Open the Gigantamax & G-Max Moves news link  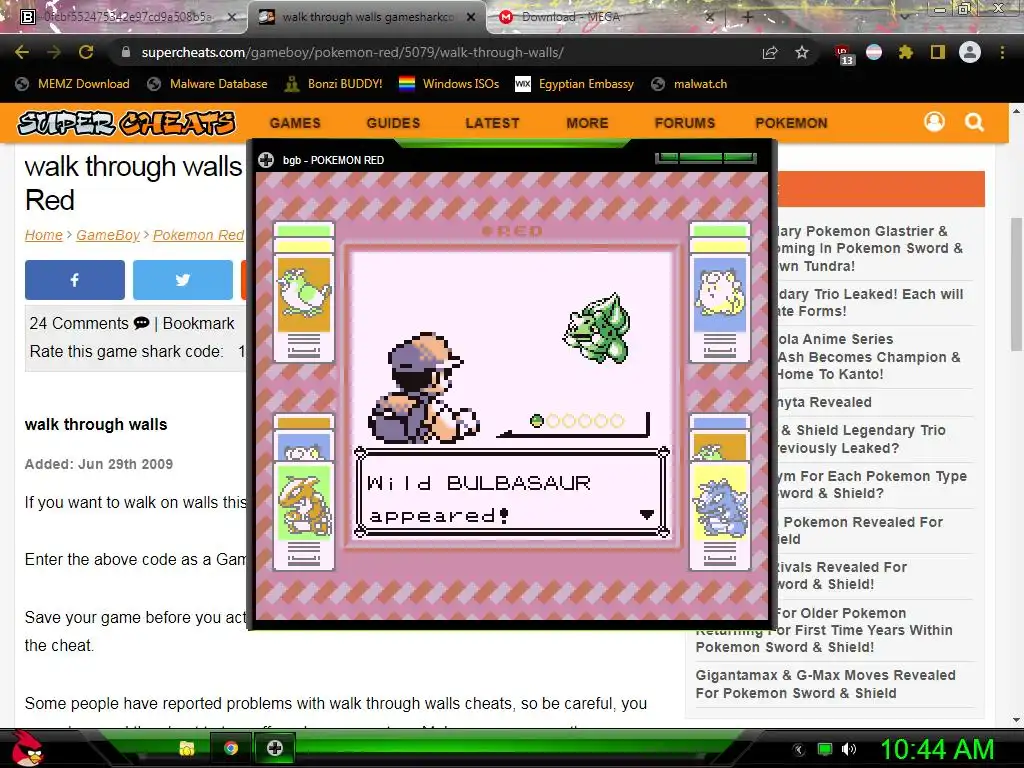825,684
